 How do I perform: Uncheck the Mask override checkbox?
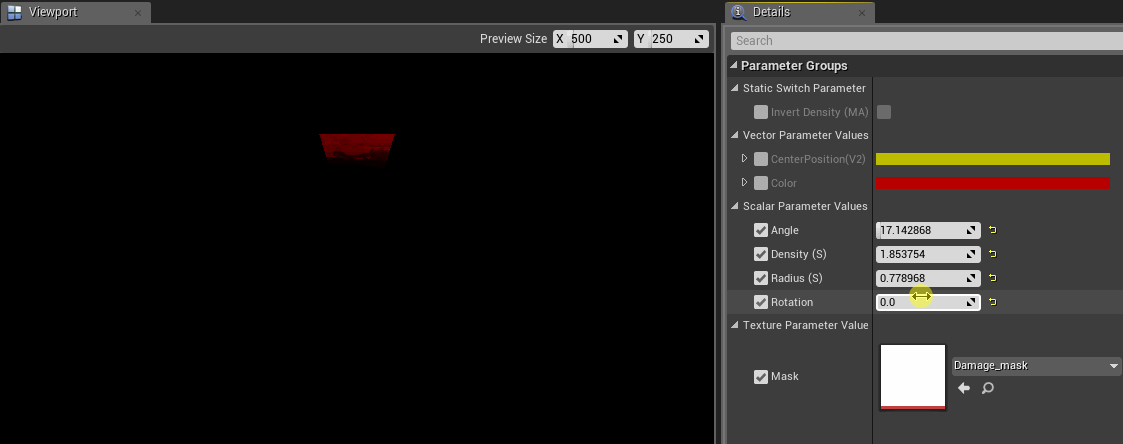click(761, 377)
